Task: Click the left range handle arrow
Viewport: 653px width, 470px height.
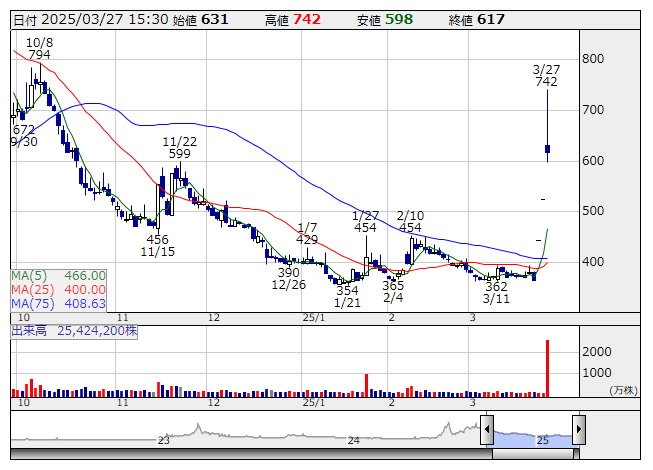Action: 487,429
